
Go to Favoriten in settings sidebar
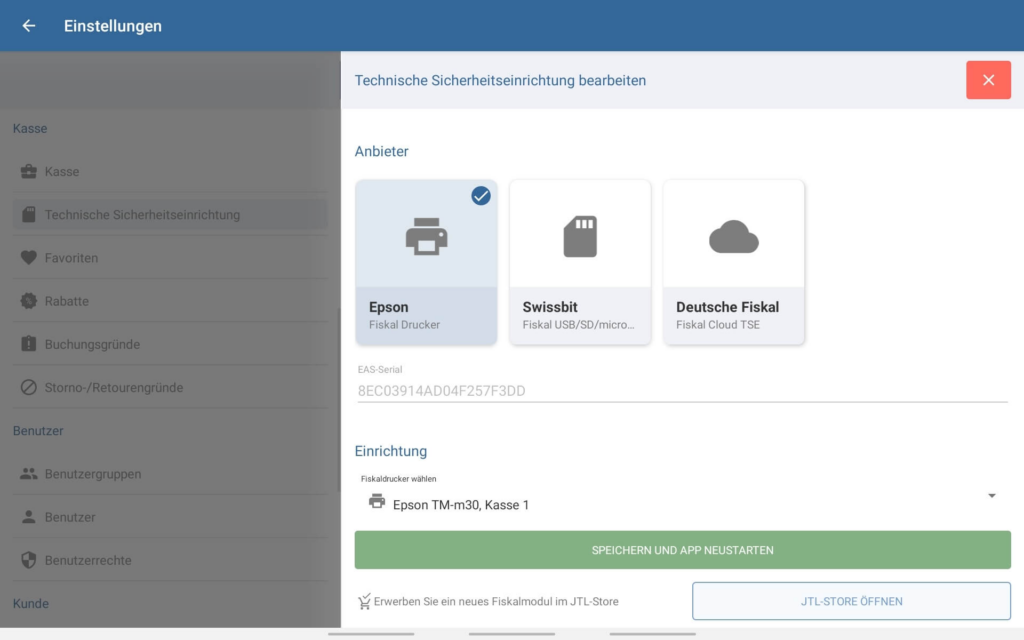tap(71, 258)
